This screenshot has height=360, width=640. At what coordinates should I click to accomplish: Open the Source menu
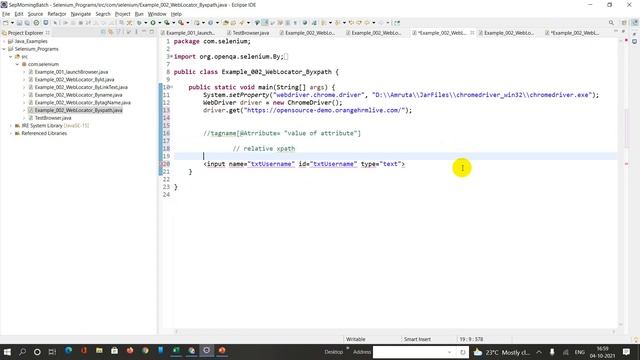(x=35, y=14)
